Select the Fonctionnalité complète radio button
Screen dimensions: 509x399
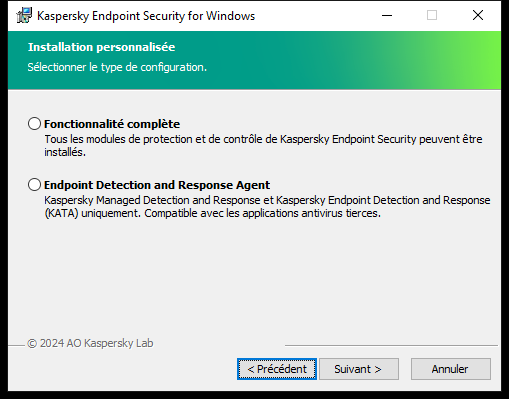tap(34, 124)
